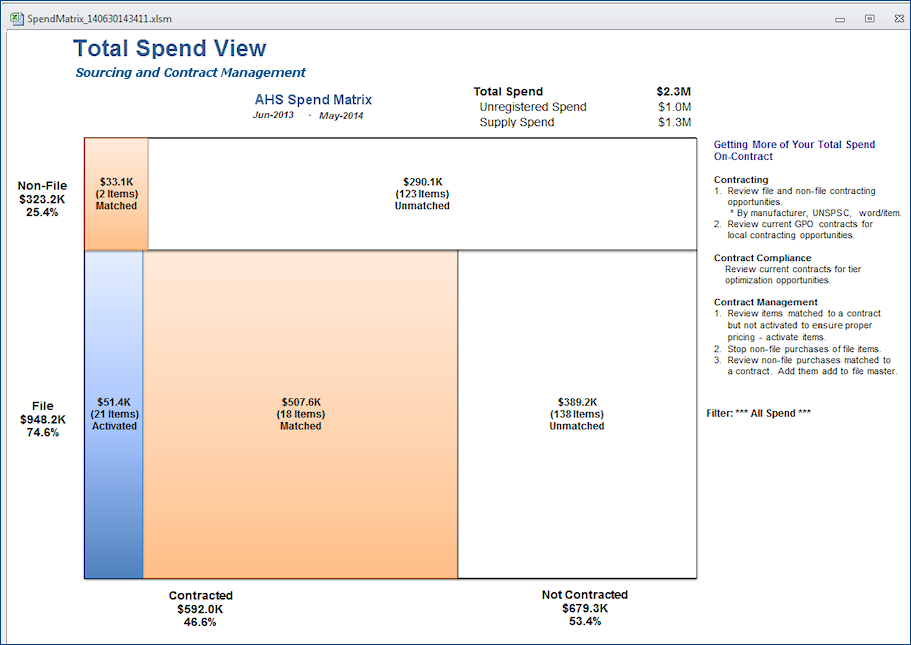The width and height of the screenshot is (911, 645).
Task: Close the SpendMatrix workbook window
Action: [895, 18]
